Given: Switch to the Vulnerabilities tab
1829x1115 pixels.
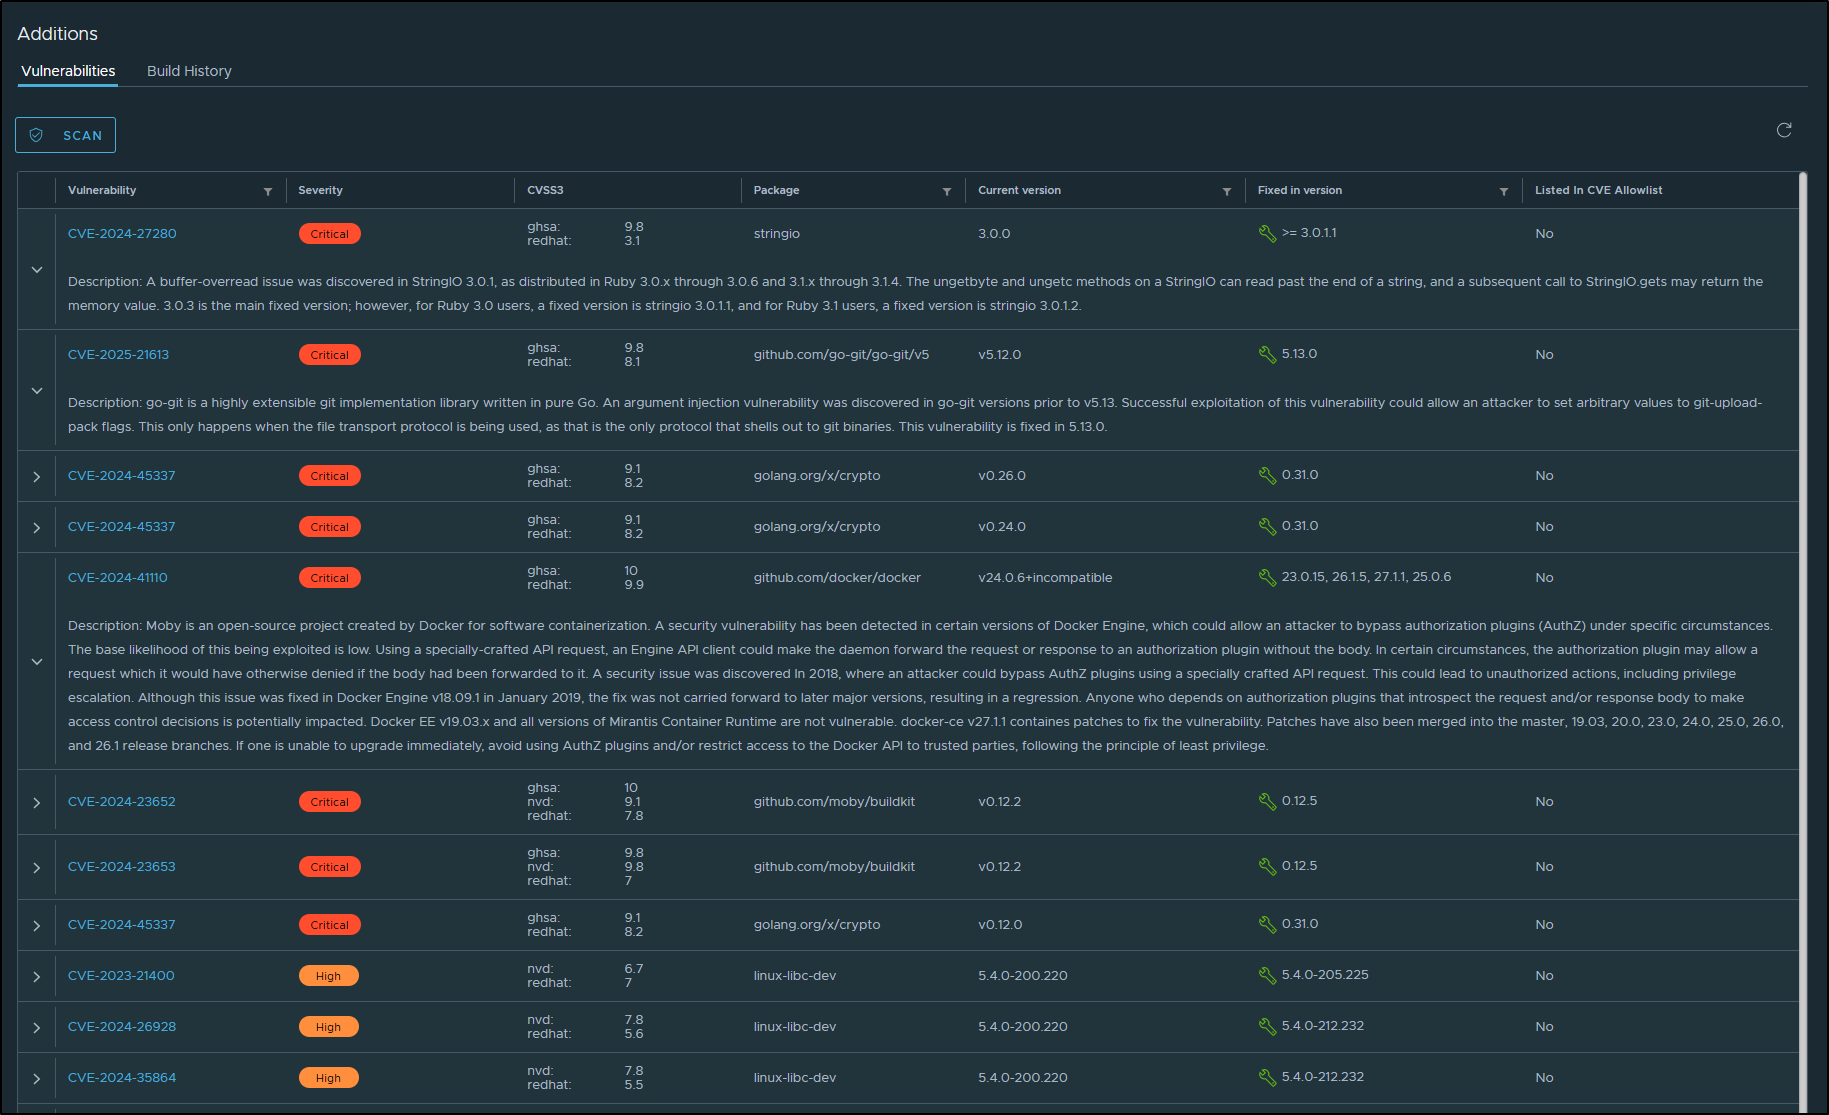Looking at the screenshot, I should [x=68, y=71].
